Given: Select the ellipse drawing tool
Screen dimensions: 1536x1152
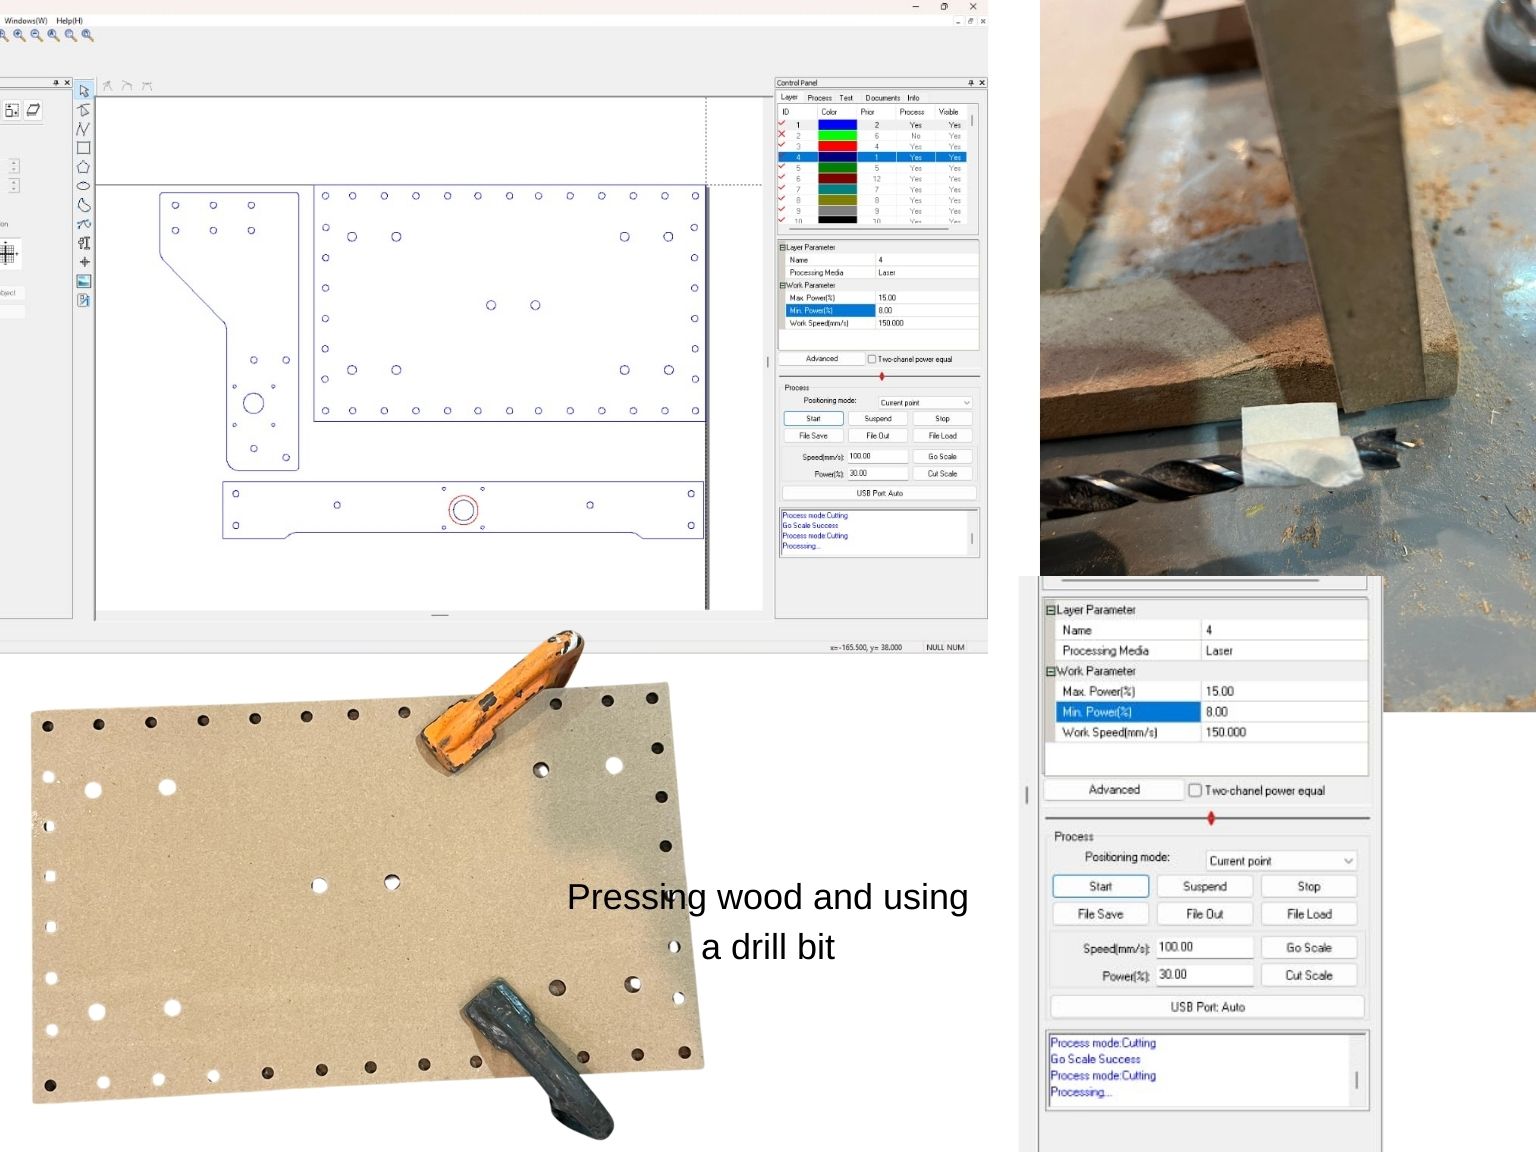Looking at the screenshot, I should 84,186.
